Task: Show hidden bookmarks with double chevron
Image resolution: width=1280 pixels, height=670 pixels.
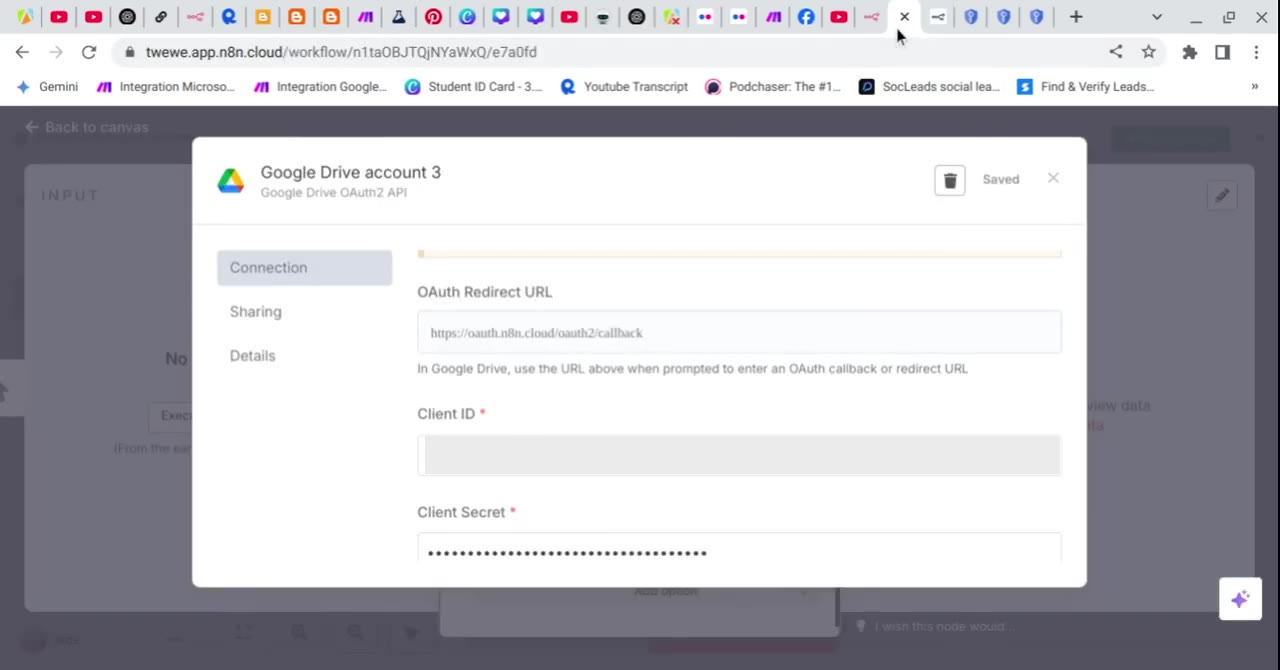Action: 1255,87
